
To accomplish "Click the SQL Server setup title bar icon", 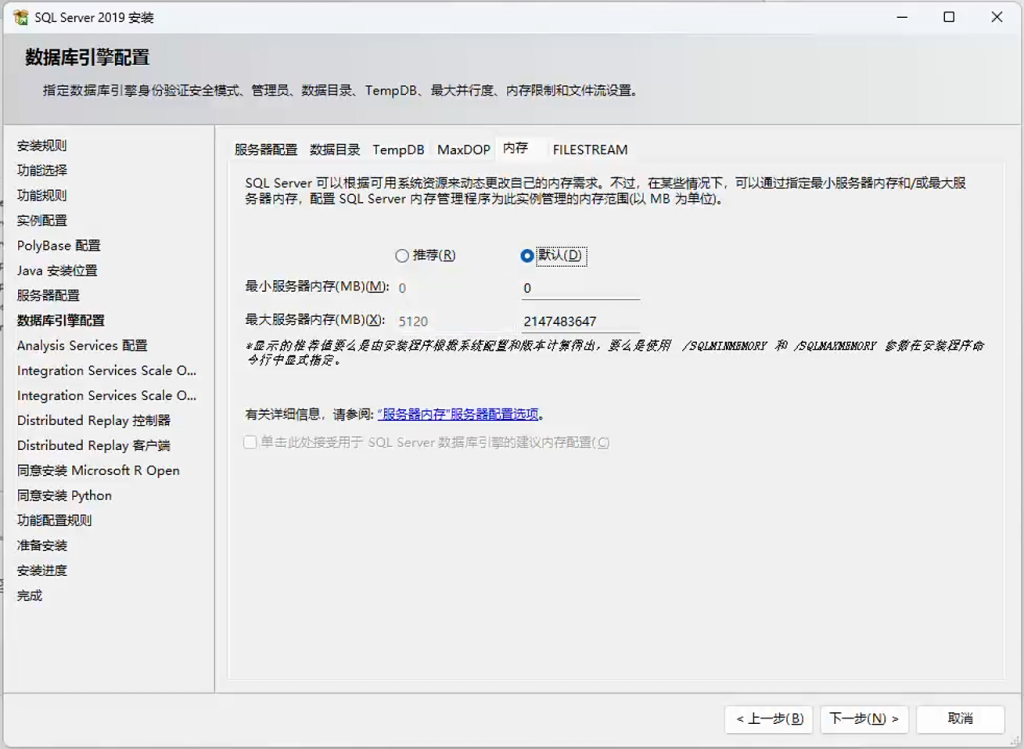I will point(21,18).
